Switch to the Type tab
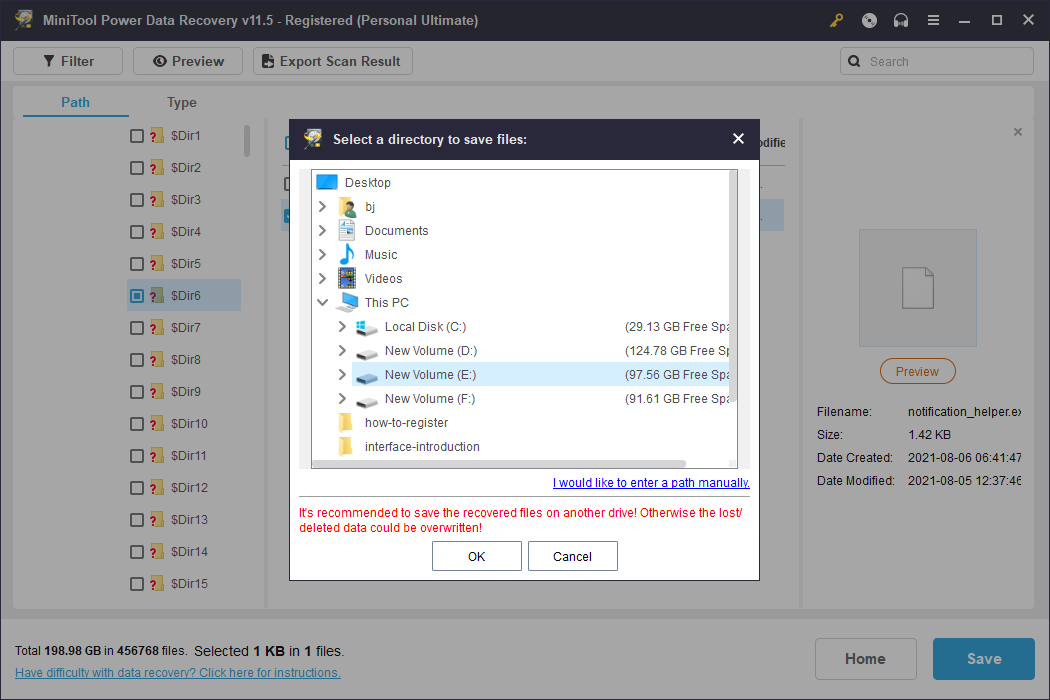Viewport: 1050px width, 700px height. tap(181, 102)
